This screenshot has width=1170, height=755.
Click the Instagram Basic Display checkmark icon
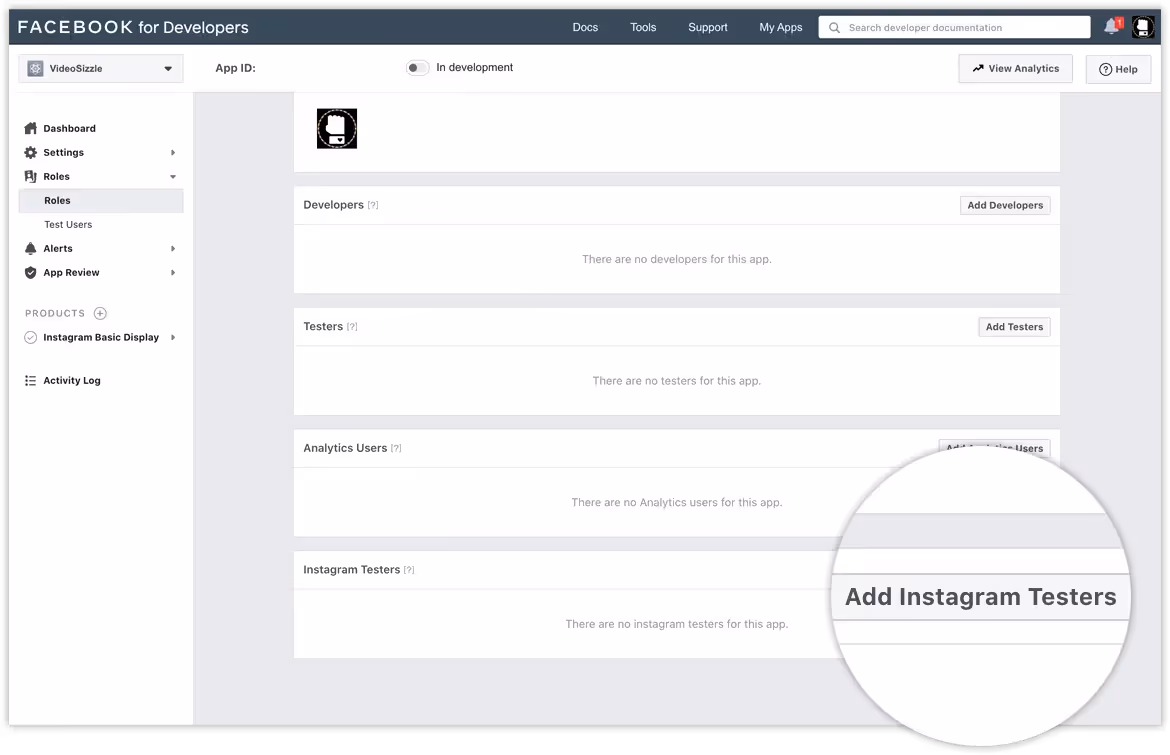31,337
